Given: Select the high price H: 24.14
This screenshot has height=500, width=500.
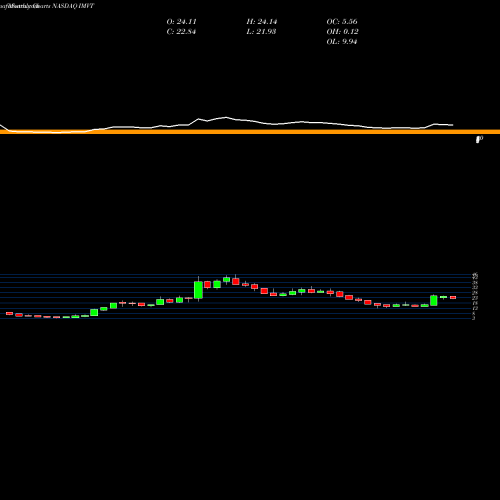Looking at the screenshot, I should tap(262, 22).
